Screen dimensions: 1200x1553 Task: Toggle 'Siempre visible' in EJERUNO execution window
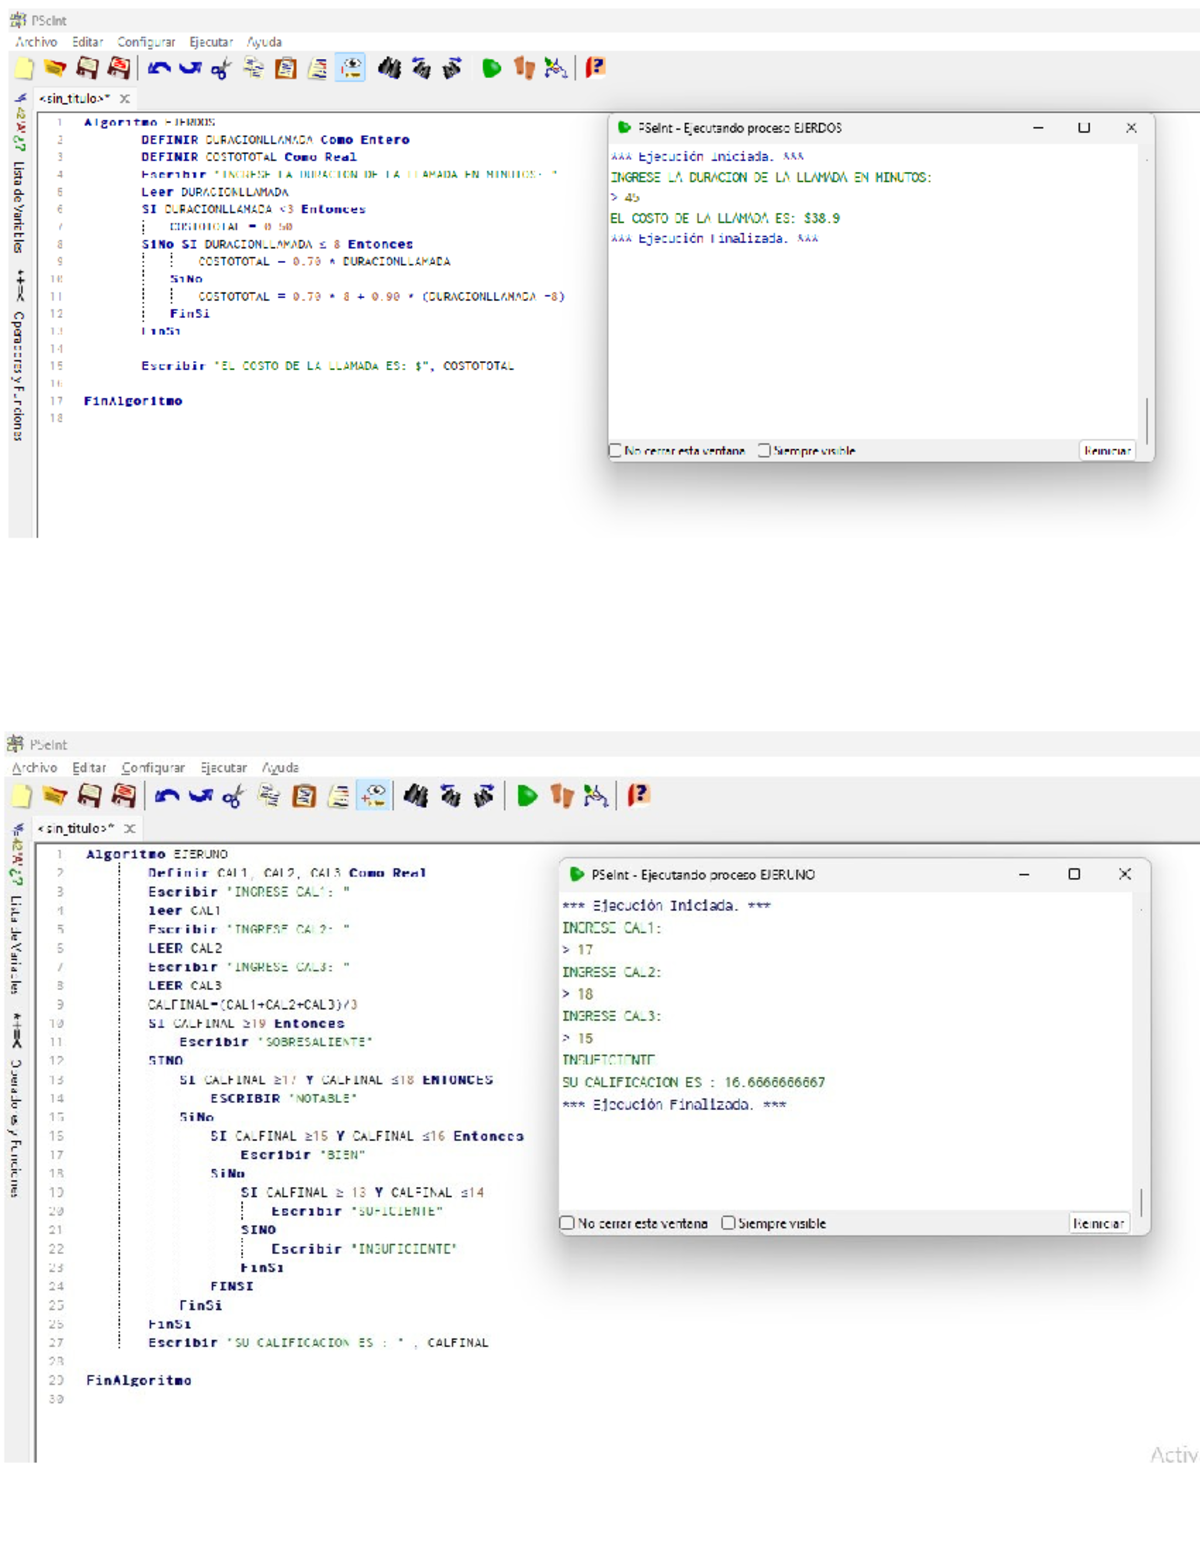[x=728, y=1223]
